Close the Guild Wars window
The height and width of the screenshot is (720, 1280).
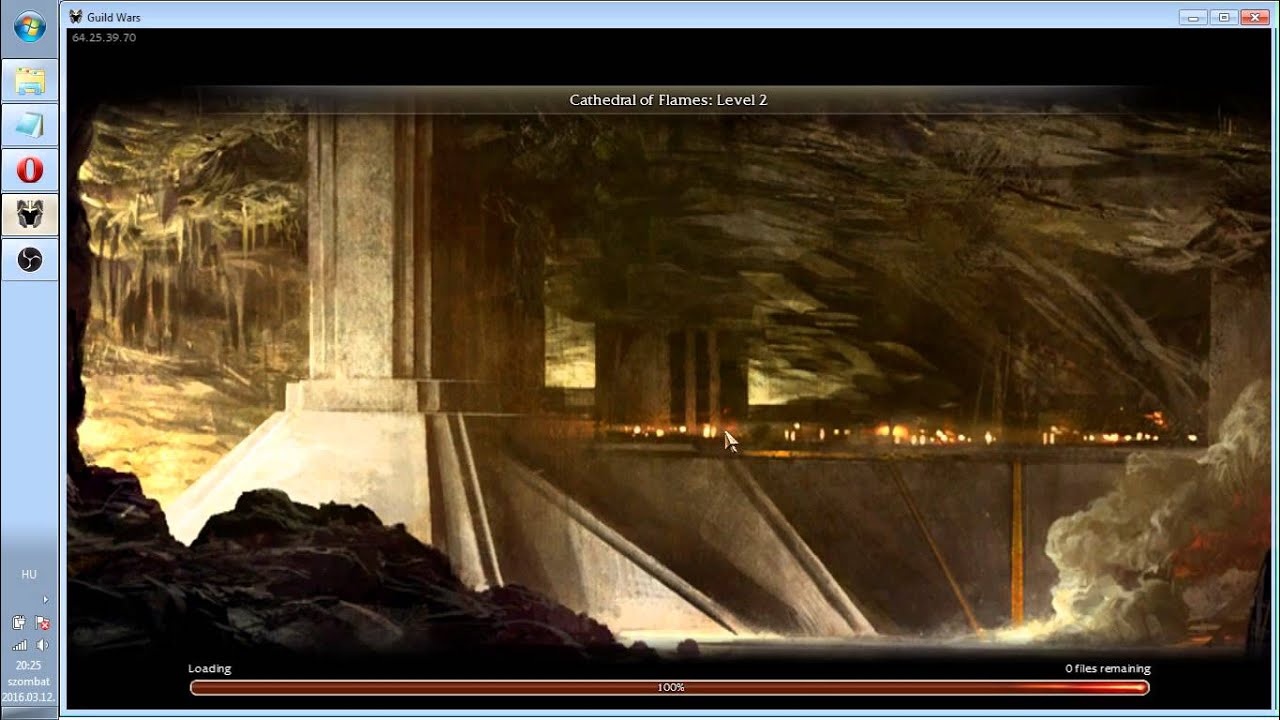1254,17
